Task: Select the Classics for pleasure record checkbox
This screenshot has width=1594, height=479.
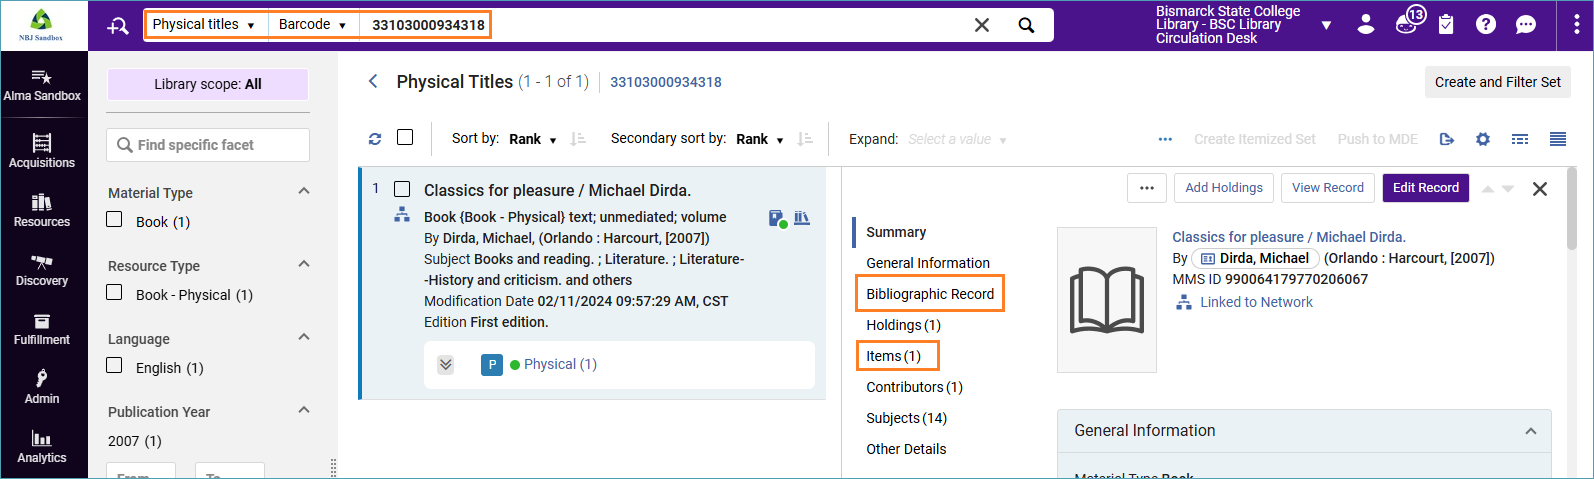Action: [402, 189]
